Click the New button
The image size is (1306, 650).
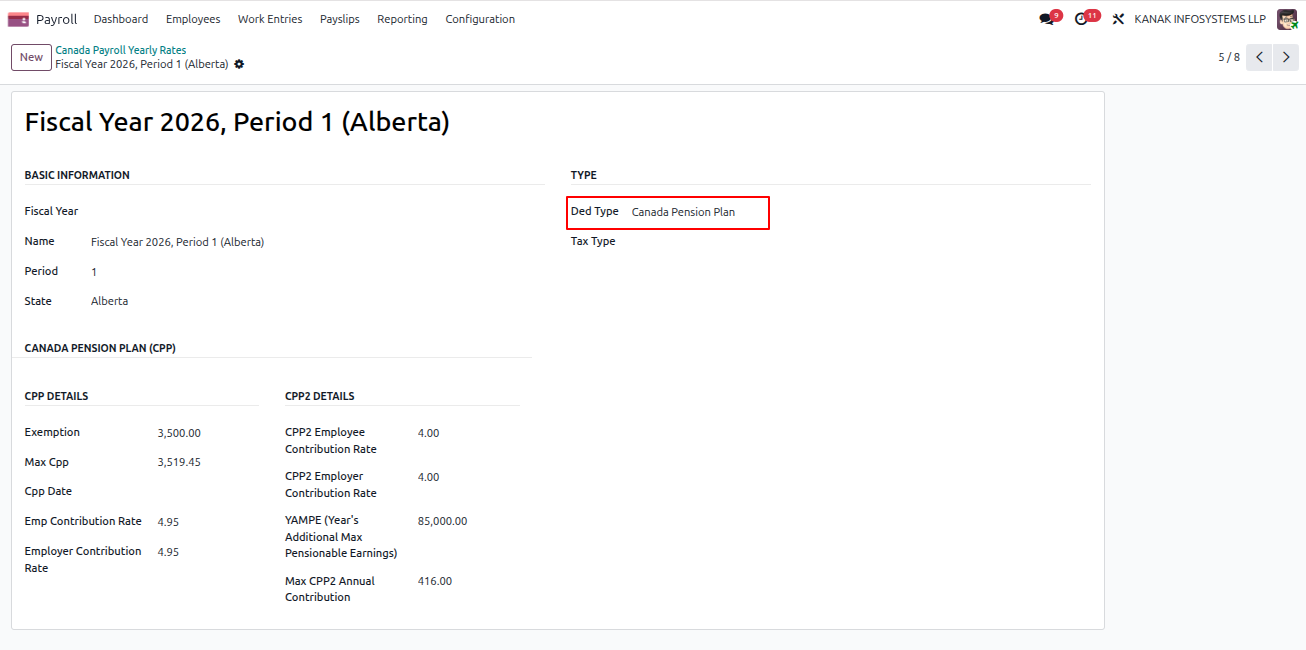pyautogui.click(x=31, y=57)
